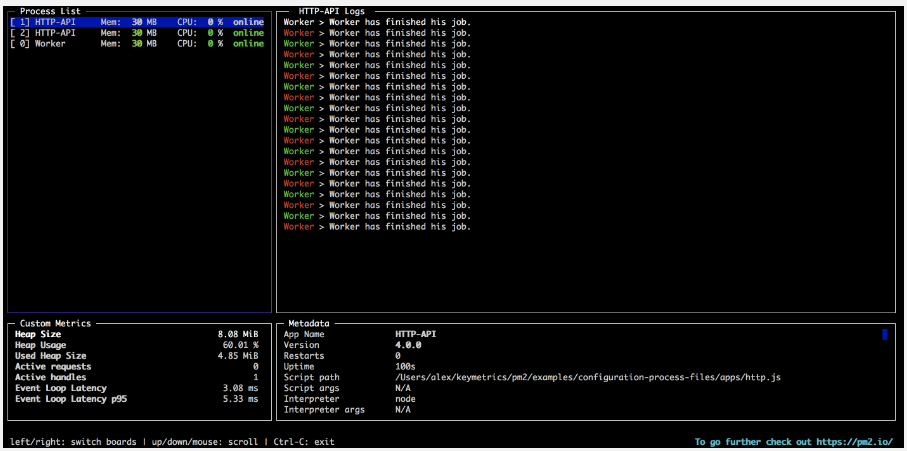Click the Heap Size metric row
907x451 pixels.
pyautogui.click(x=137, y=334)
